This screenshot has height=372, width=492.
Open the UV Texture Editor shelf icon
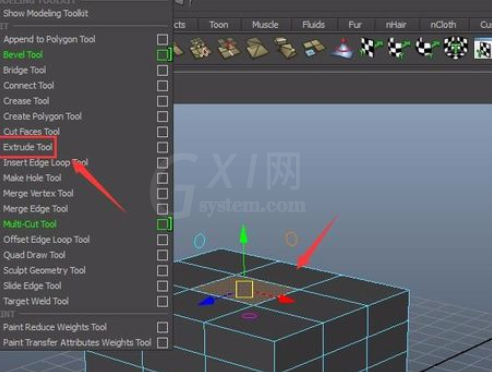coord(482,48)
